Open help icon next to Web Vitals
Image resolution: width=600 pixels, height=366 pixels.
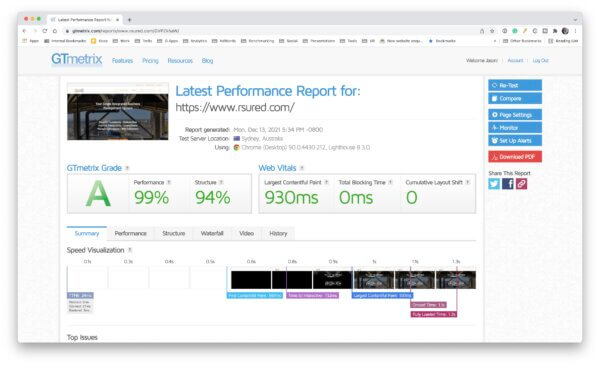click(x=302, y=168)
